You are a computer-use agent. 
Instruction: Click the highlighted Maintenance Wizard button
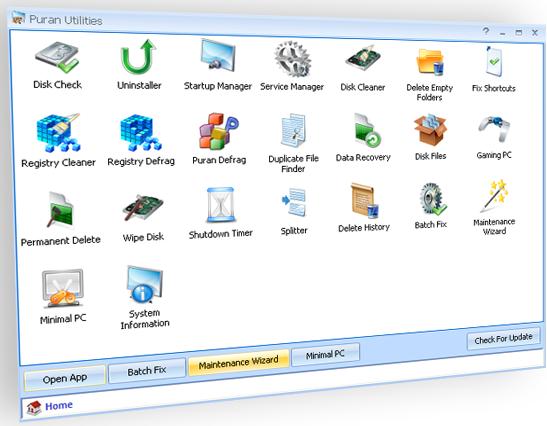239,362
